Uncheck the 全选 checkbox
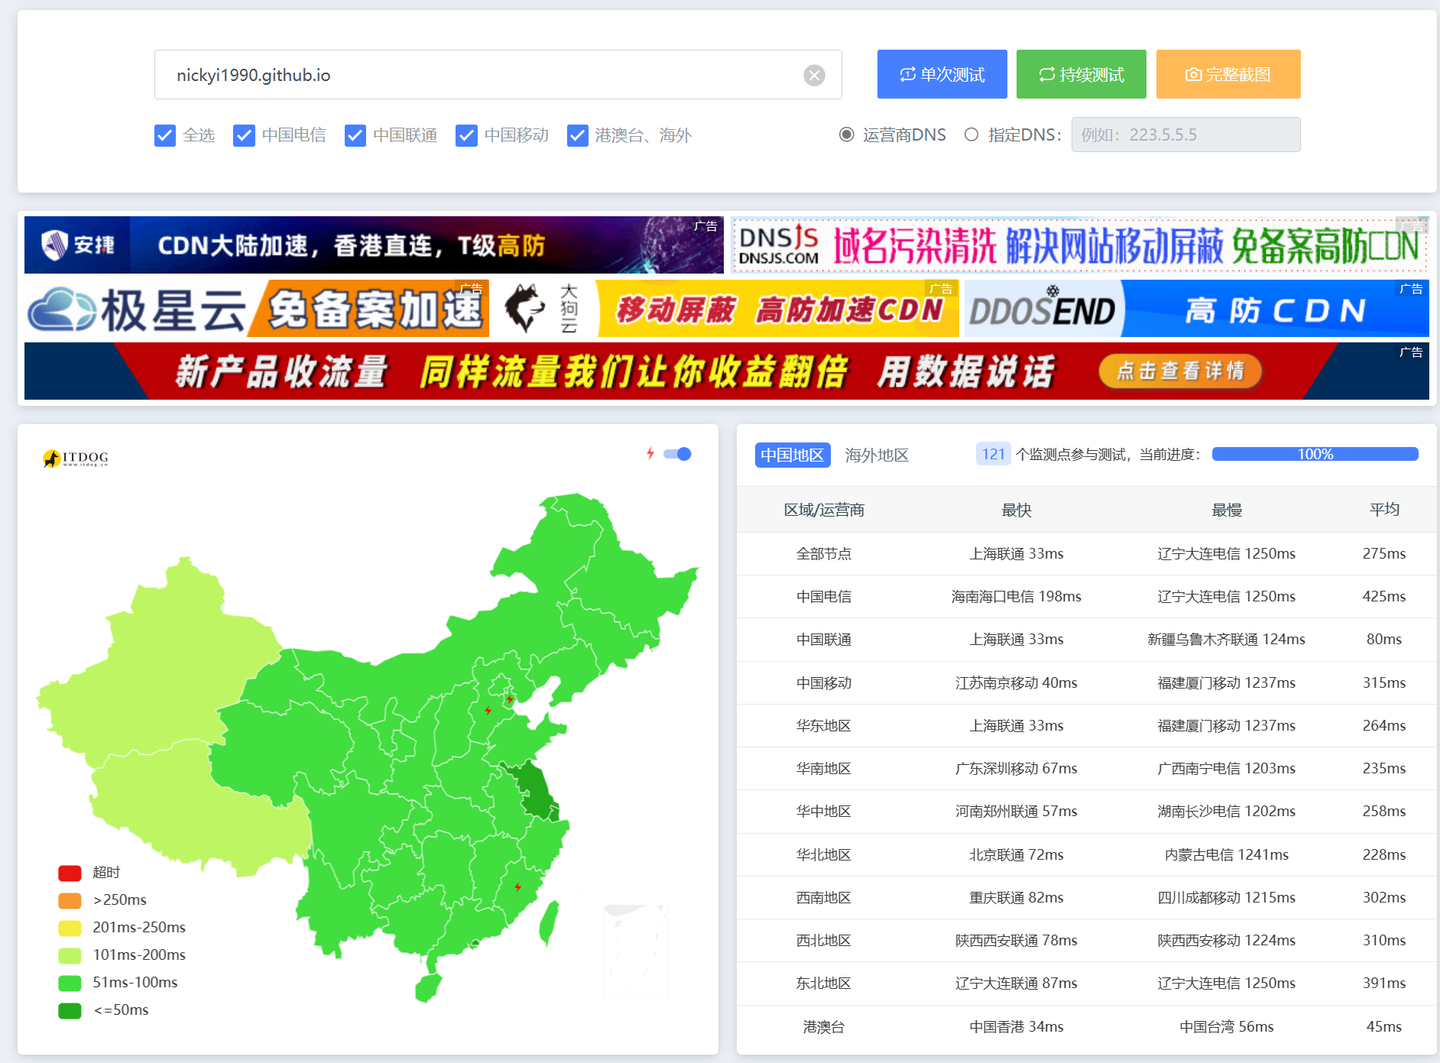 (x=165, y=135)
